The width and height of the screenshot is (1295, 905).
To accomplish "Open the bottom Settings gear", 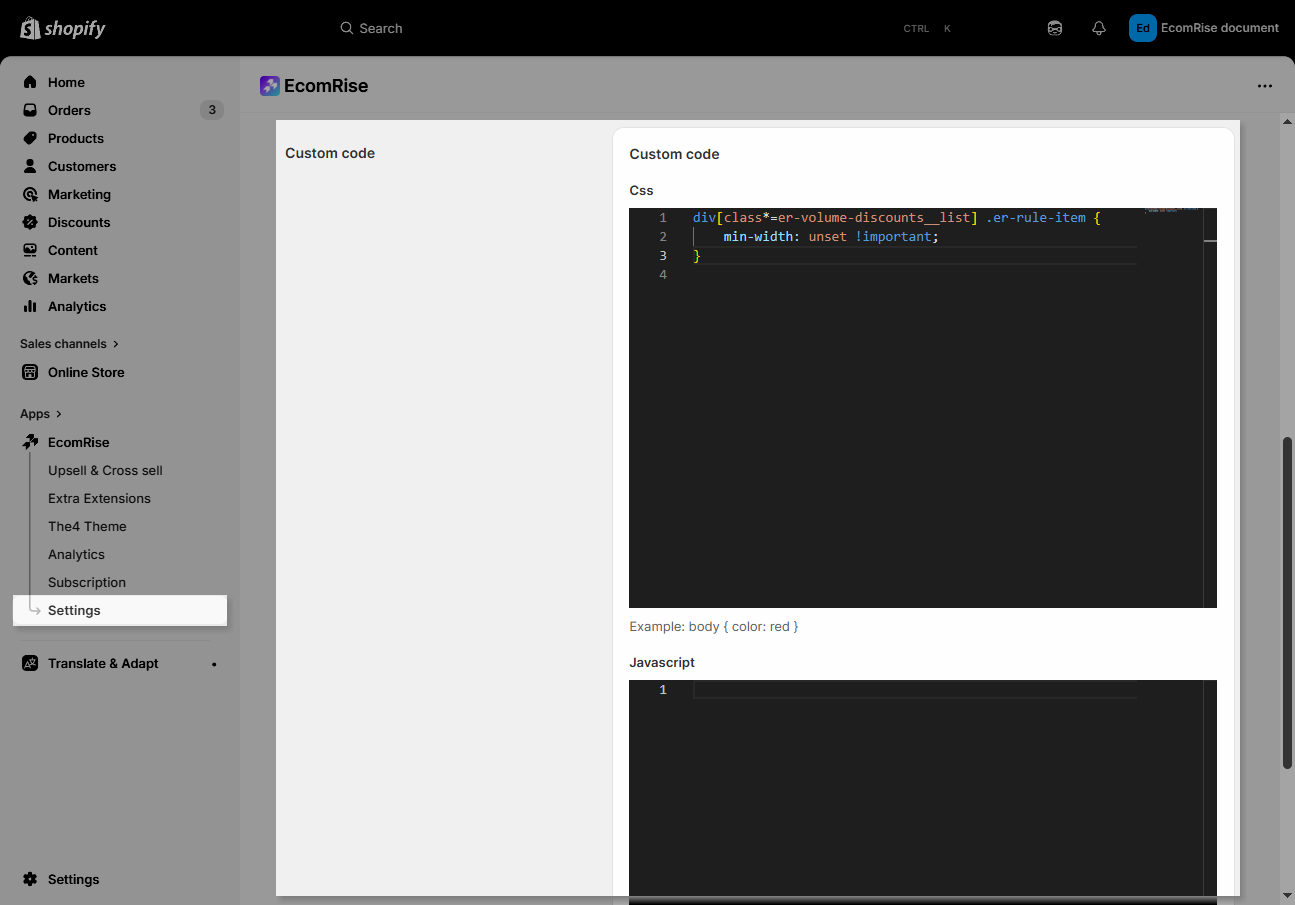I will coord(30,879).
